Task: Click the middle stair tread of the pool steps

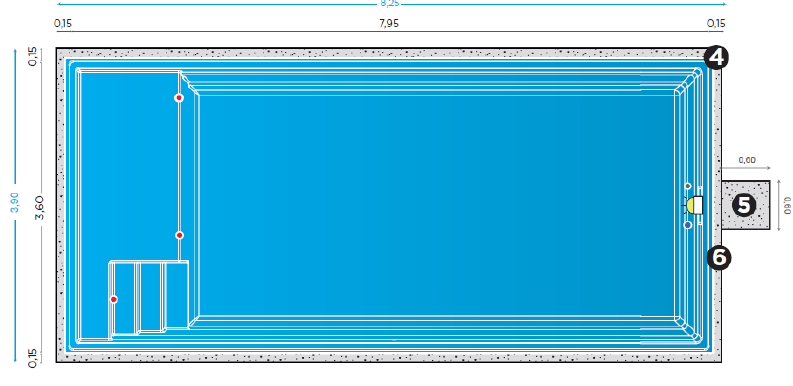Action: [151, 297]
